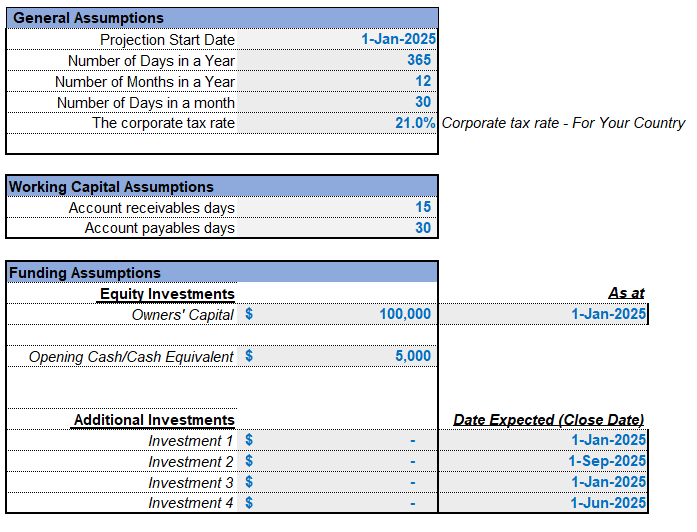The image size is (697, 532).
Task: Select the Funding Assumptions header
Action: point(222,272)
